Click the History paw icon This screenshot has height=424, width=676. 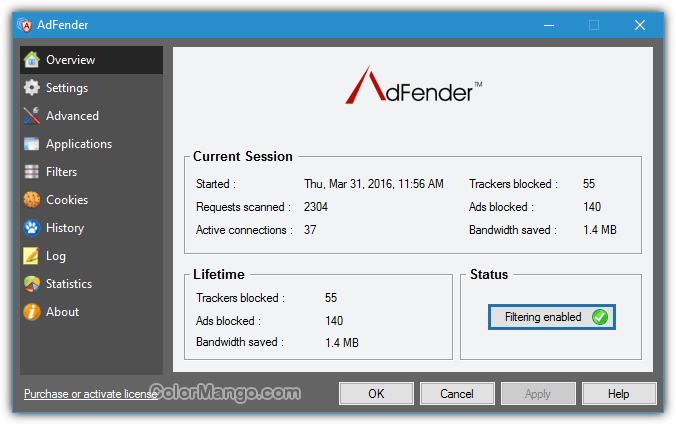31,228
